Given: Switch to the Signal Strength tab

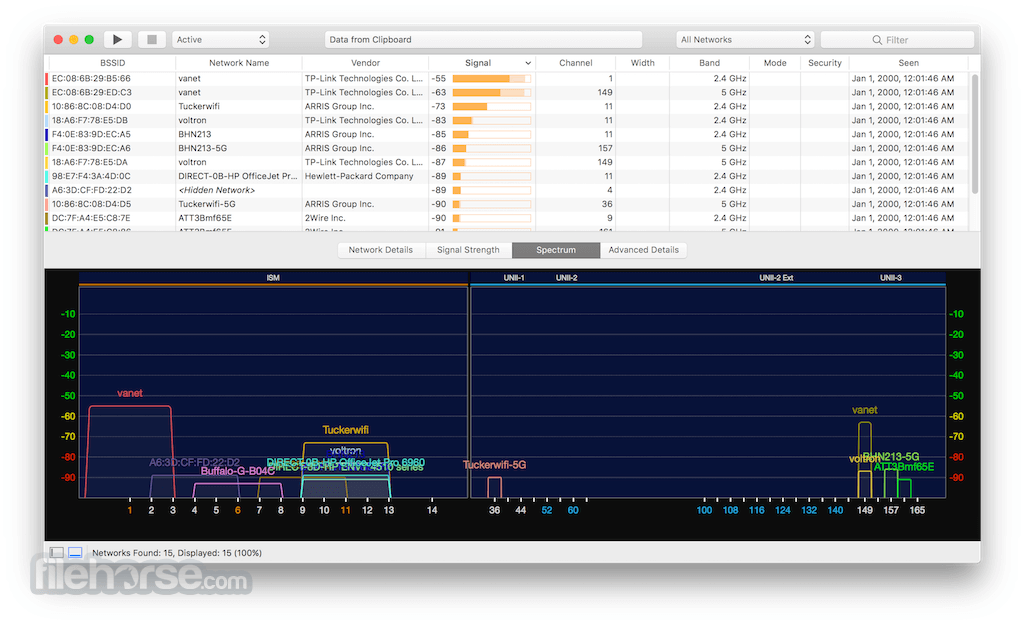Looking at the screenshot, I should pyautogui.click(x=468, y=249).
